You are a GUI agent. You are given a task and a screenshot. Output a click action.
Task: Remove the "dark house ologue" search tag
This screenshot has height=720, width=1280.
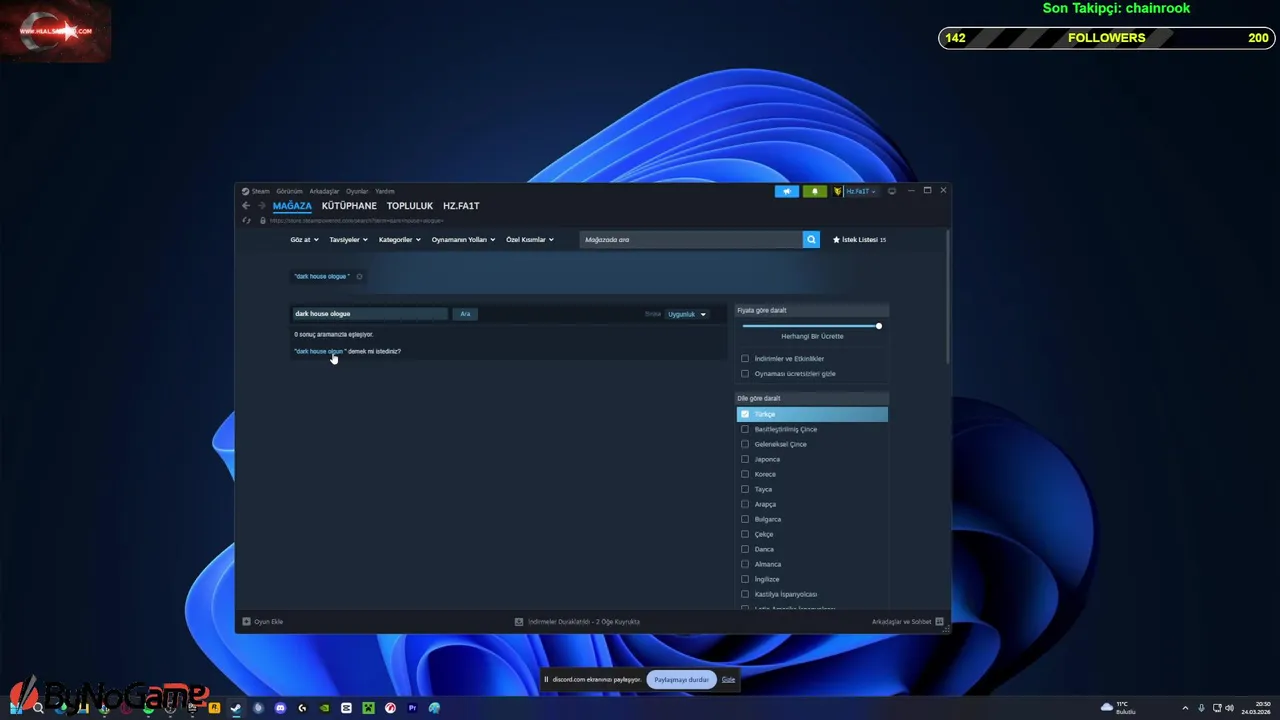359,276
